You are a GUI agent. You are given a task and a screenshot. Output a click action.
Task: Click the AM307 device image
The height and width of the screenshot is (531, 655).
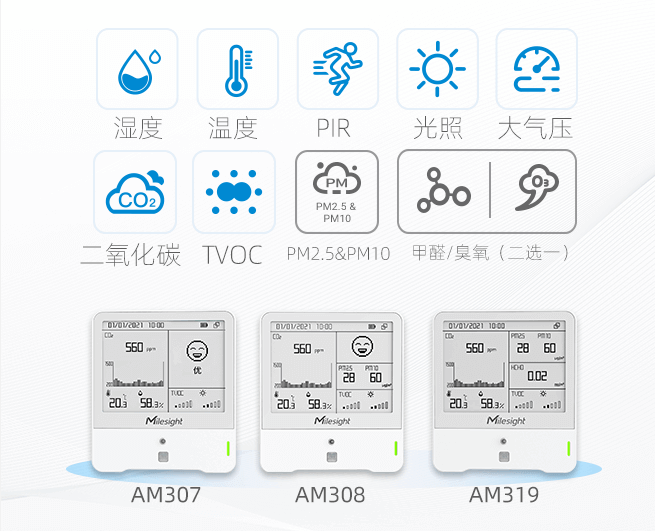pyautogui.click(x=164, y=392)
